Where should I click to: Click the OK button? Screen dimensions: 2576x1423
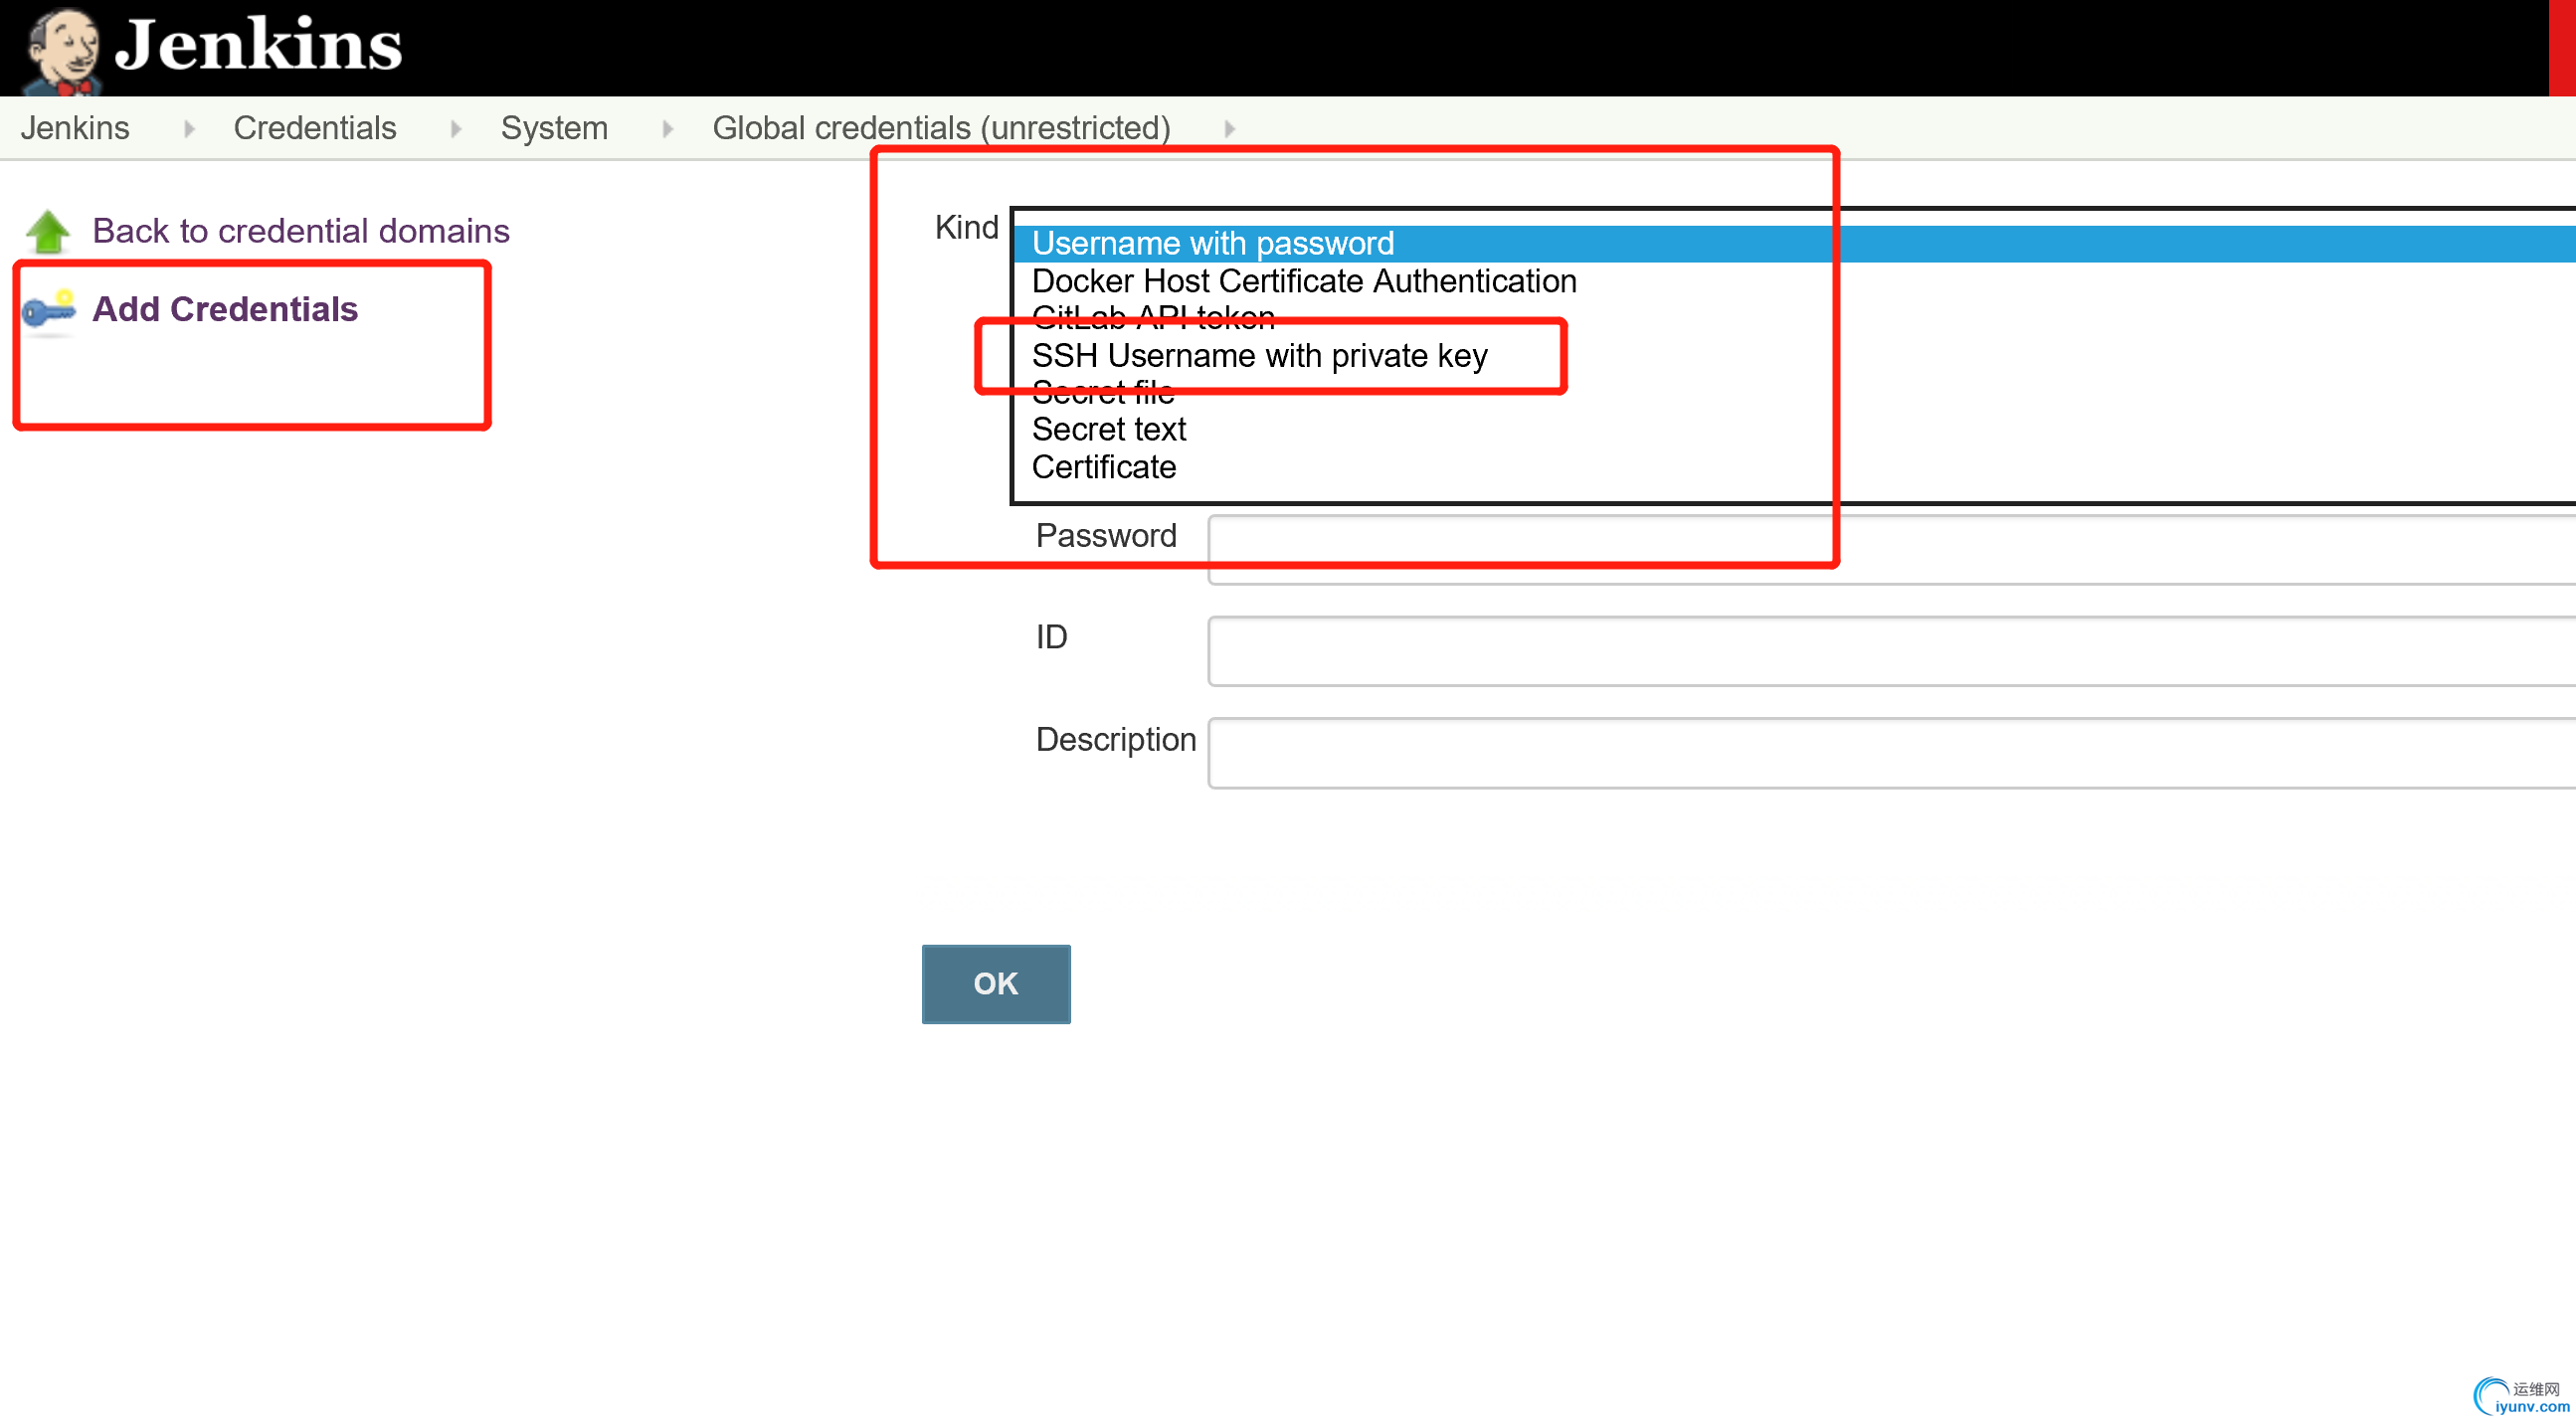(996, 984)
